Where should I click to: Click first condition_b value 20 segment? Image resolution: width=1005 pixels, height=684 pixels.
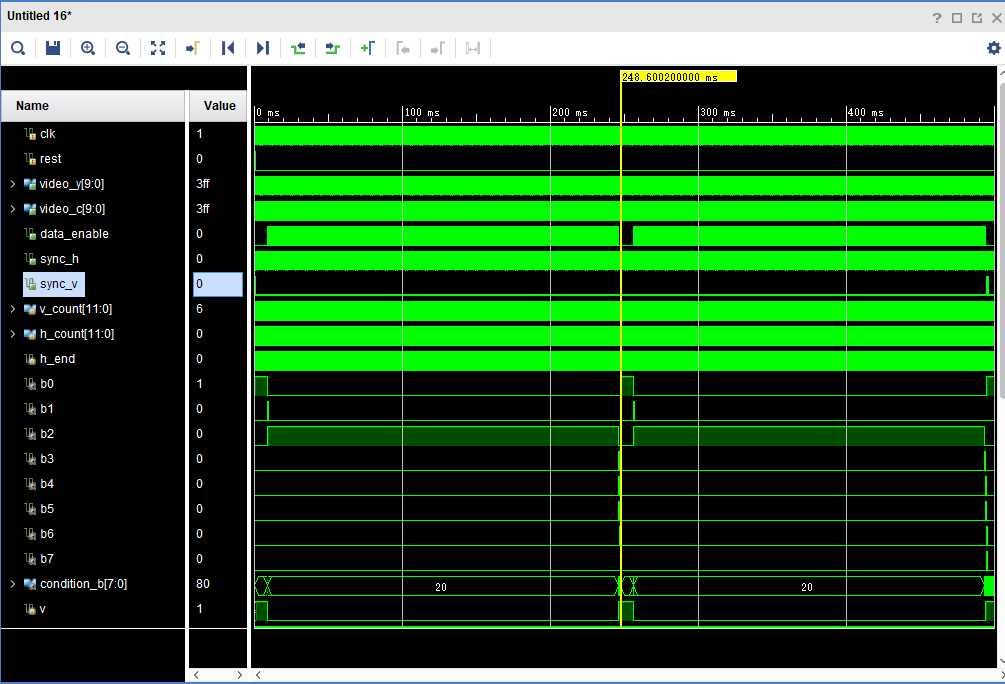[441, 587]
